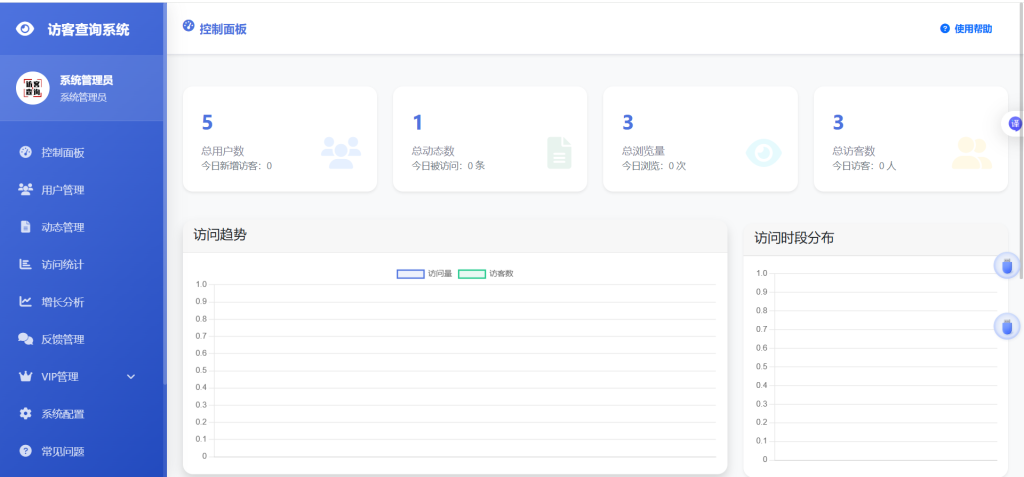Click the 总访客数 label

tap(854, 151)
